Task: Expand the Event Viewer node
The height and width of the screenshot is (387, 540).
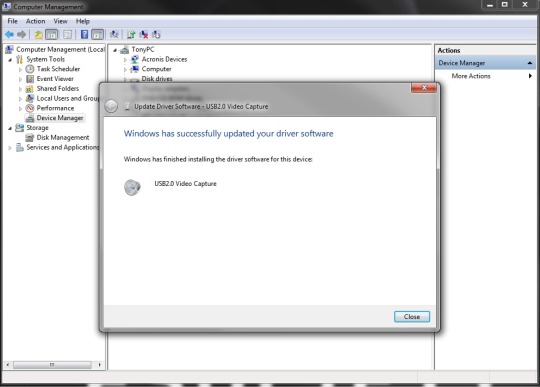Action: coord(20,79)
